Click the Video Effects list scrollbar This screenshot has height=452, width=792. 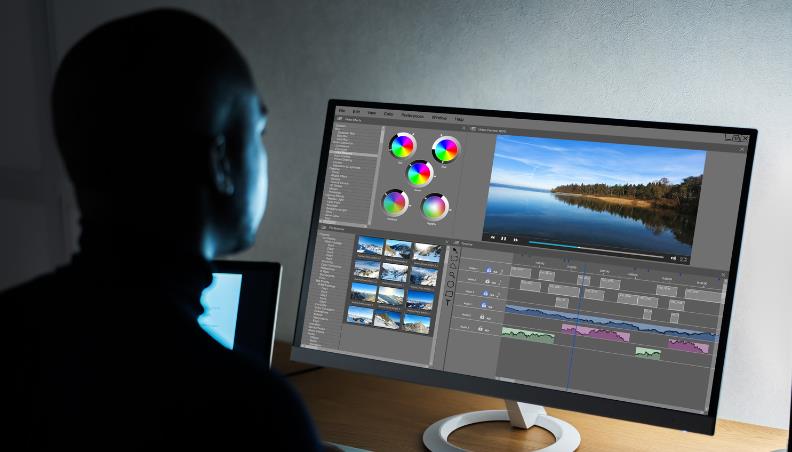click(379, 177)
